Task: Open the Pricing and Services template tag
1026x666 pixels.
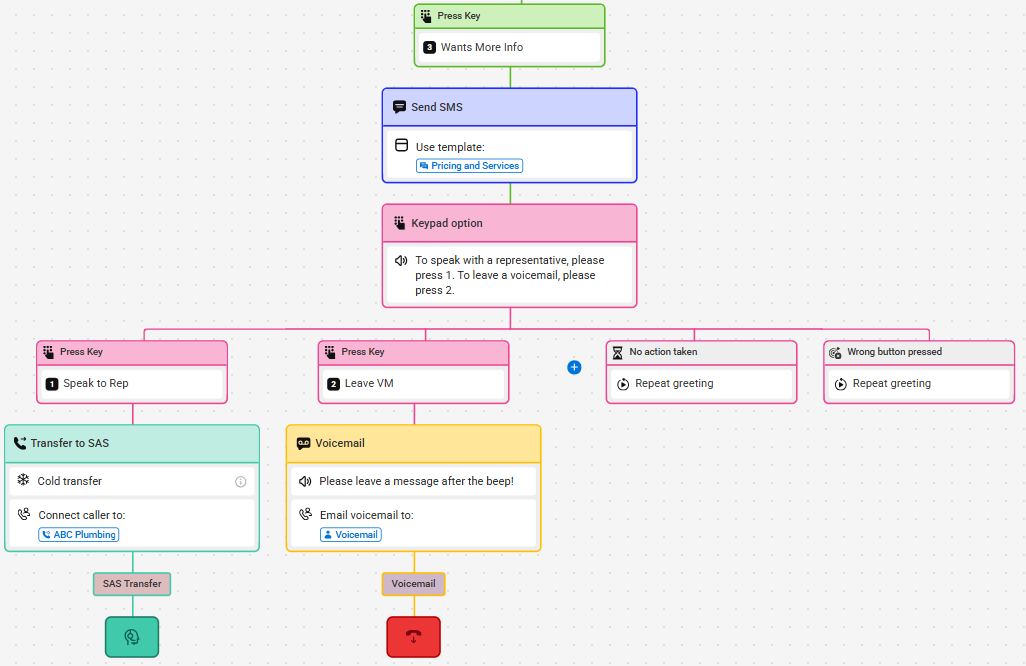Action: (469, 166)
